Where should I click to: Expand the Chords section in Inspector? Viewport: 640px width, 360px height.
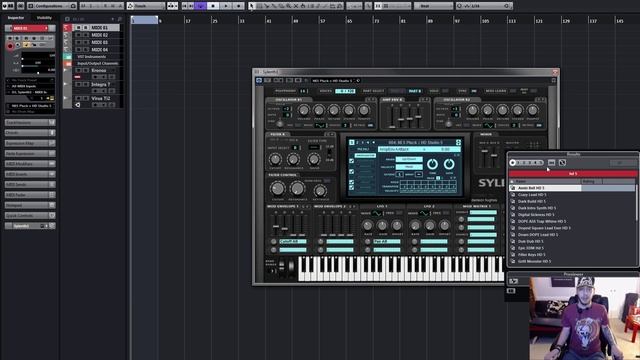(x=30, y=133)
